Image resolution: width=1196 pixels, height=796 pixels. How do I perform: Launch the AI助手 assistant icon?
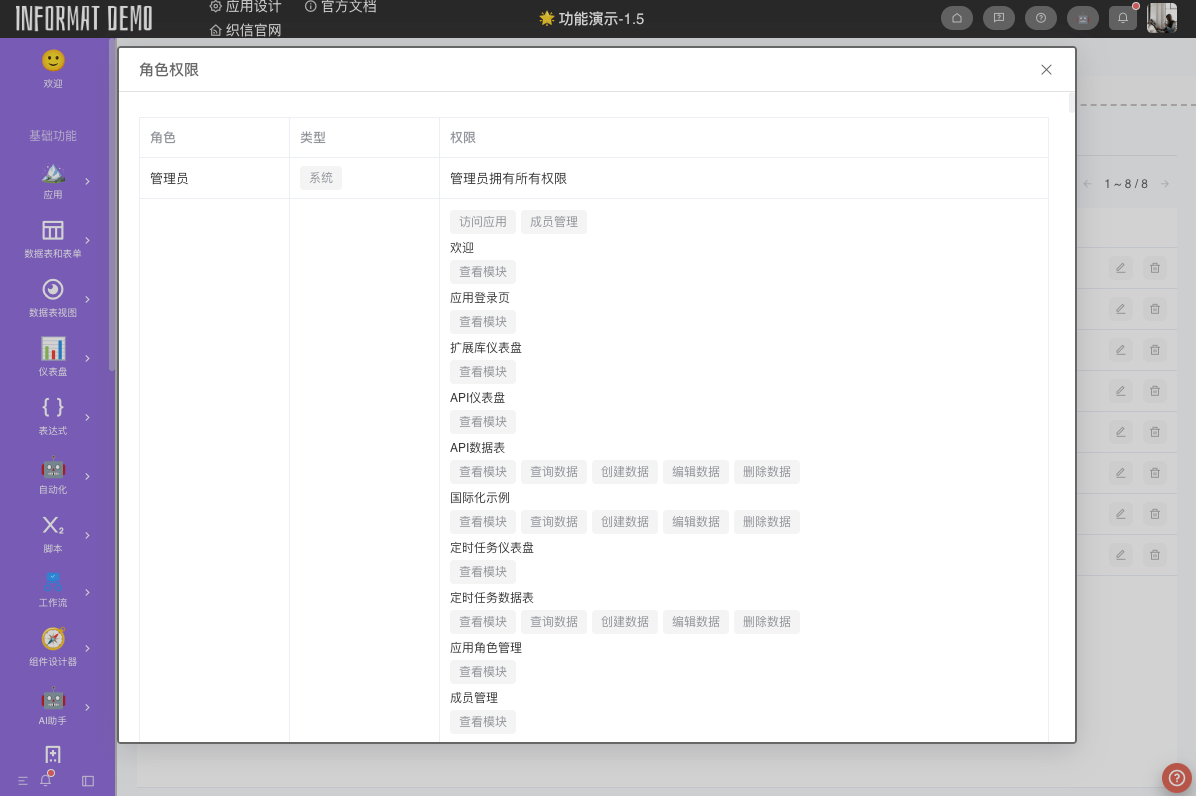53,700
